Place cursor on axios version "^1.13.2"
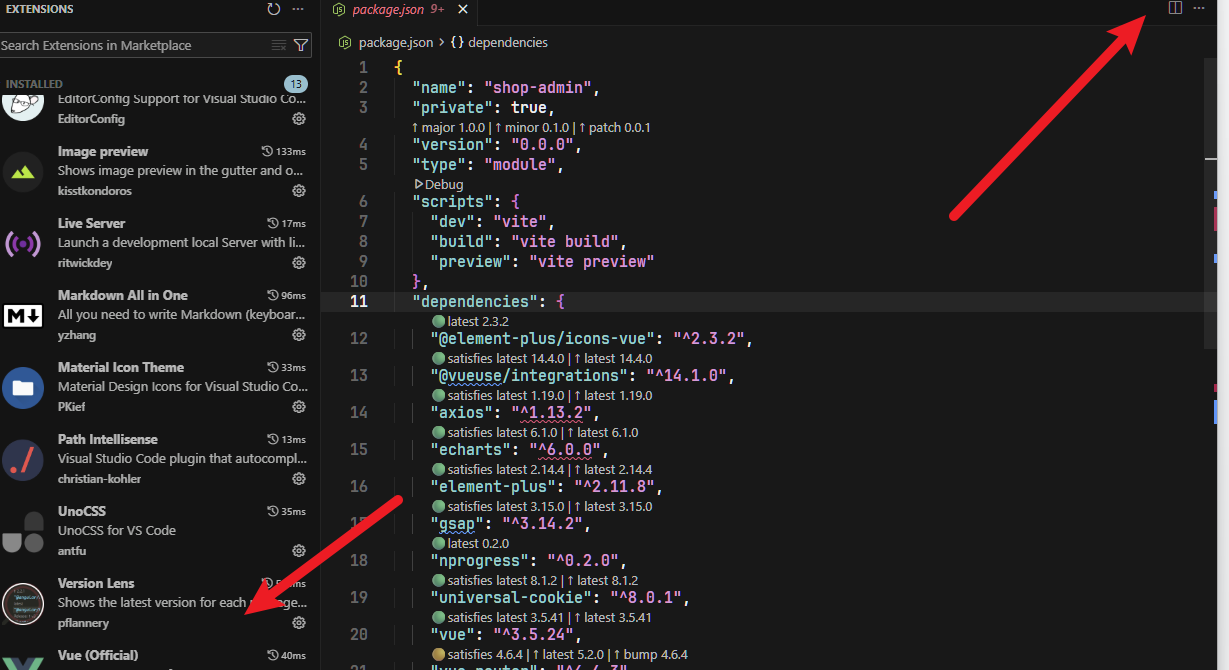 pos(553,412)
